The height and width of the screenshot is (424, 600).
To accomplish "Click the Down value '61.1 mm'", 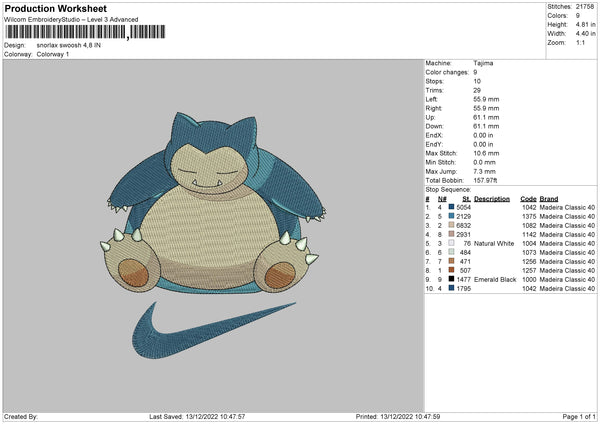I will [x=486, y=126].
